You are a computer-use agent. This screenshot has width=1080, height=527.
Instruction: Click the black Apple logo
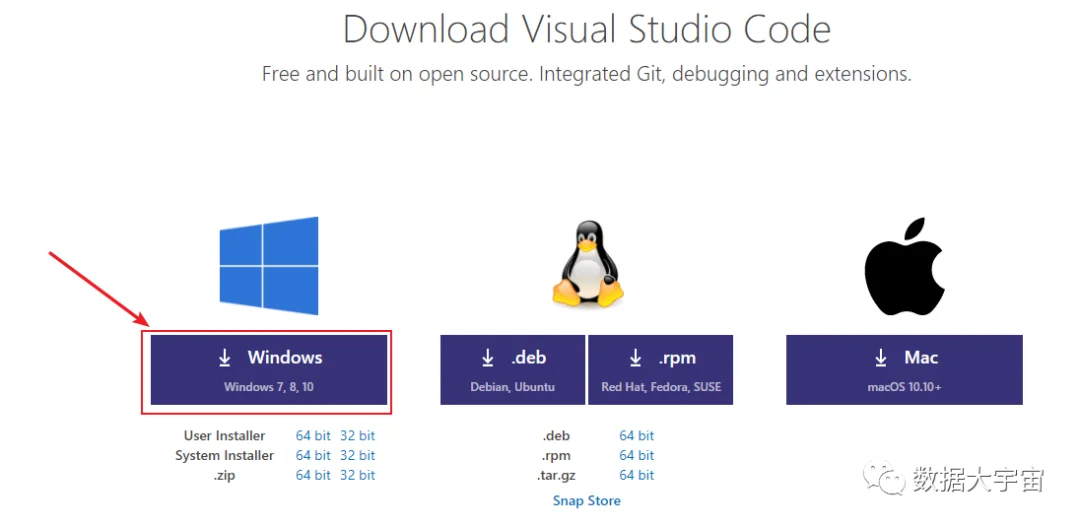click(904, 267)
